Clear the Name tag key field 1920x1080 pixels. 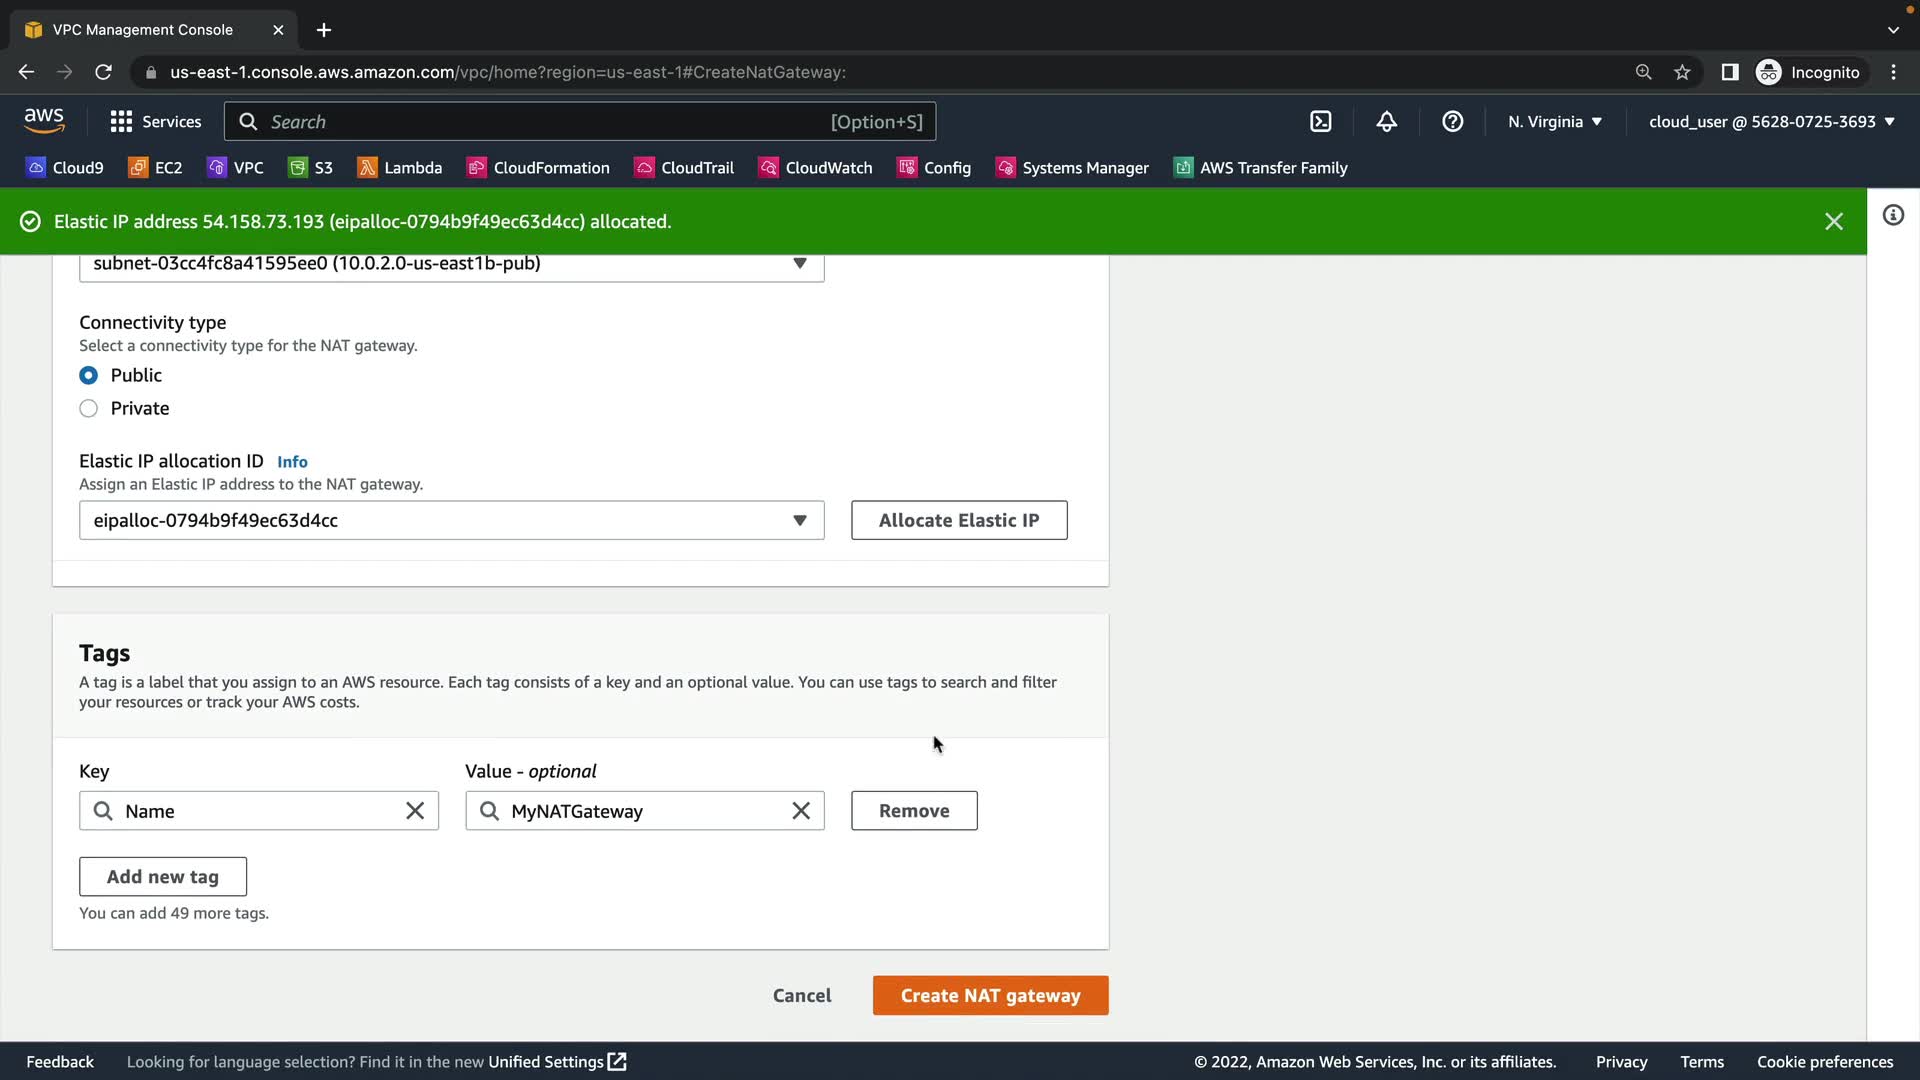[415, 811]
